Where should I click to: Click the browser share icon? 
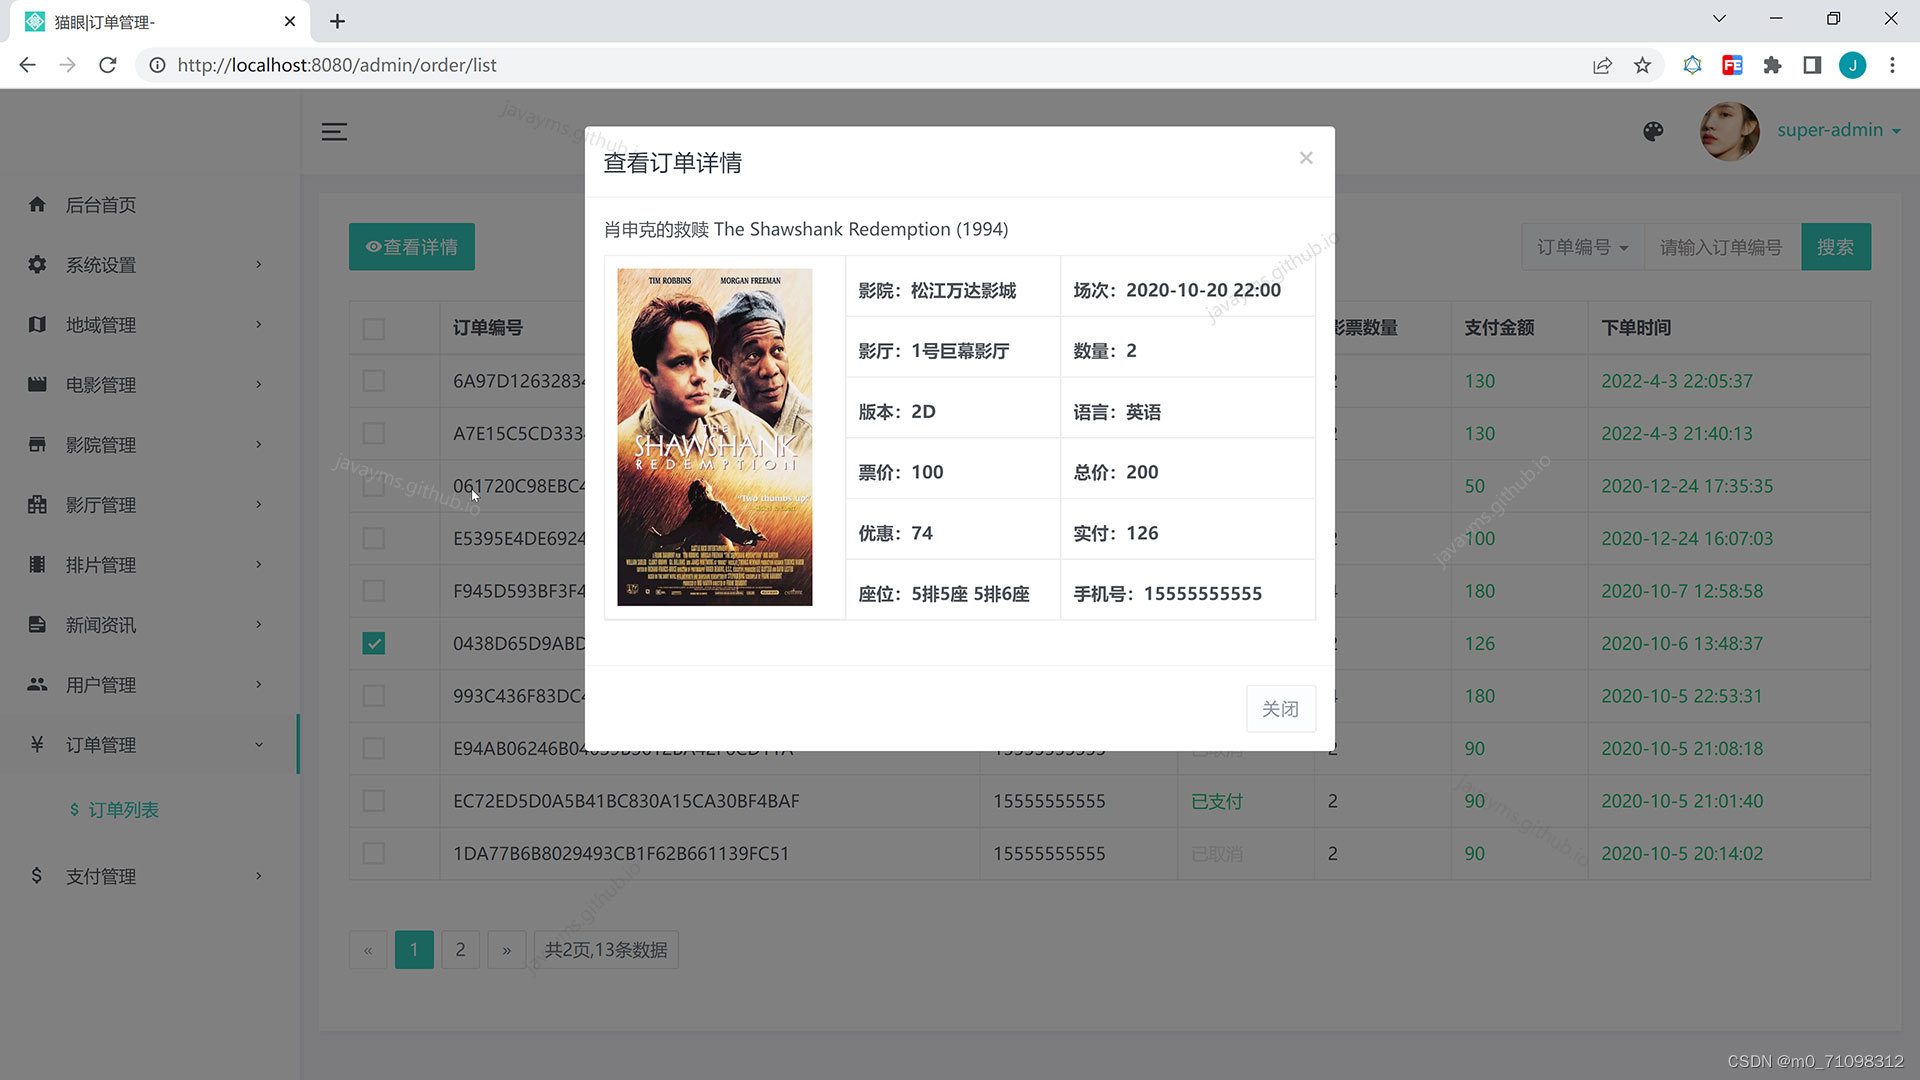[1602, 65]
